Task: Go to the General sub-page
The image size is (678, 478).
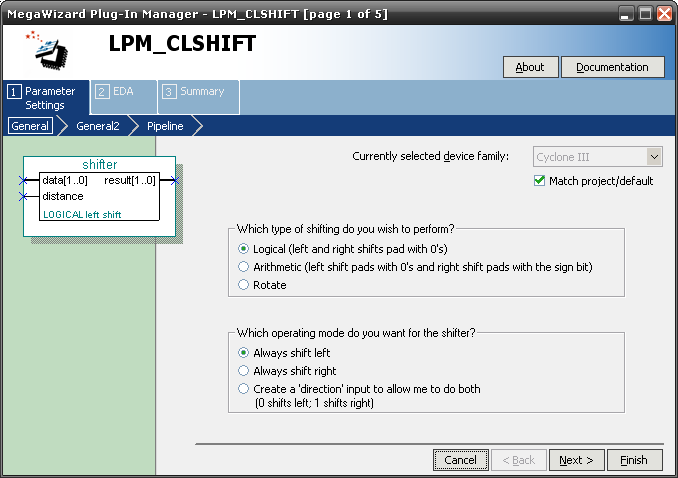Action: click(30, 126)
